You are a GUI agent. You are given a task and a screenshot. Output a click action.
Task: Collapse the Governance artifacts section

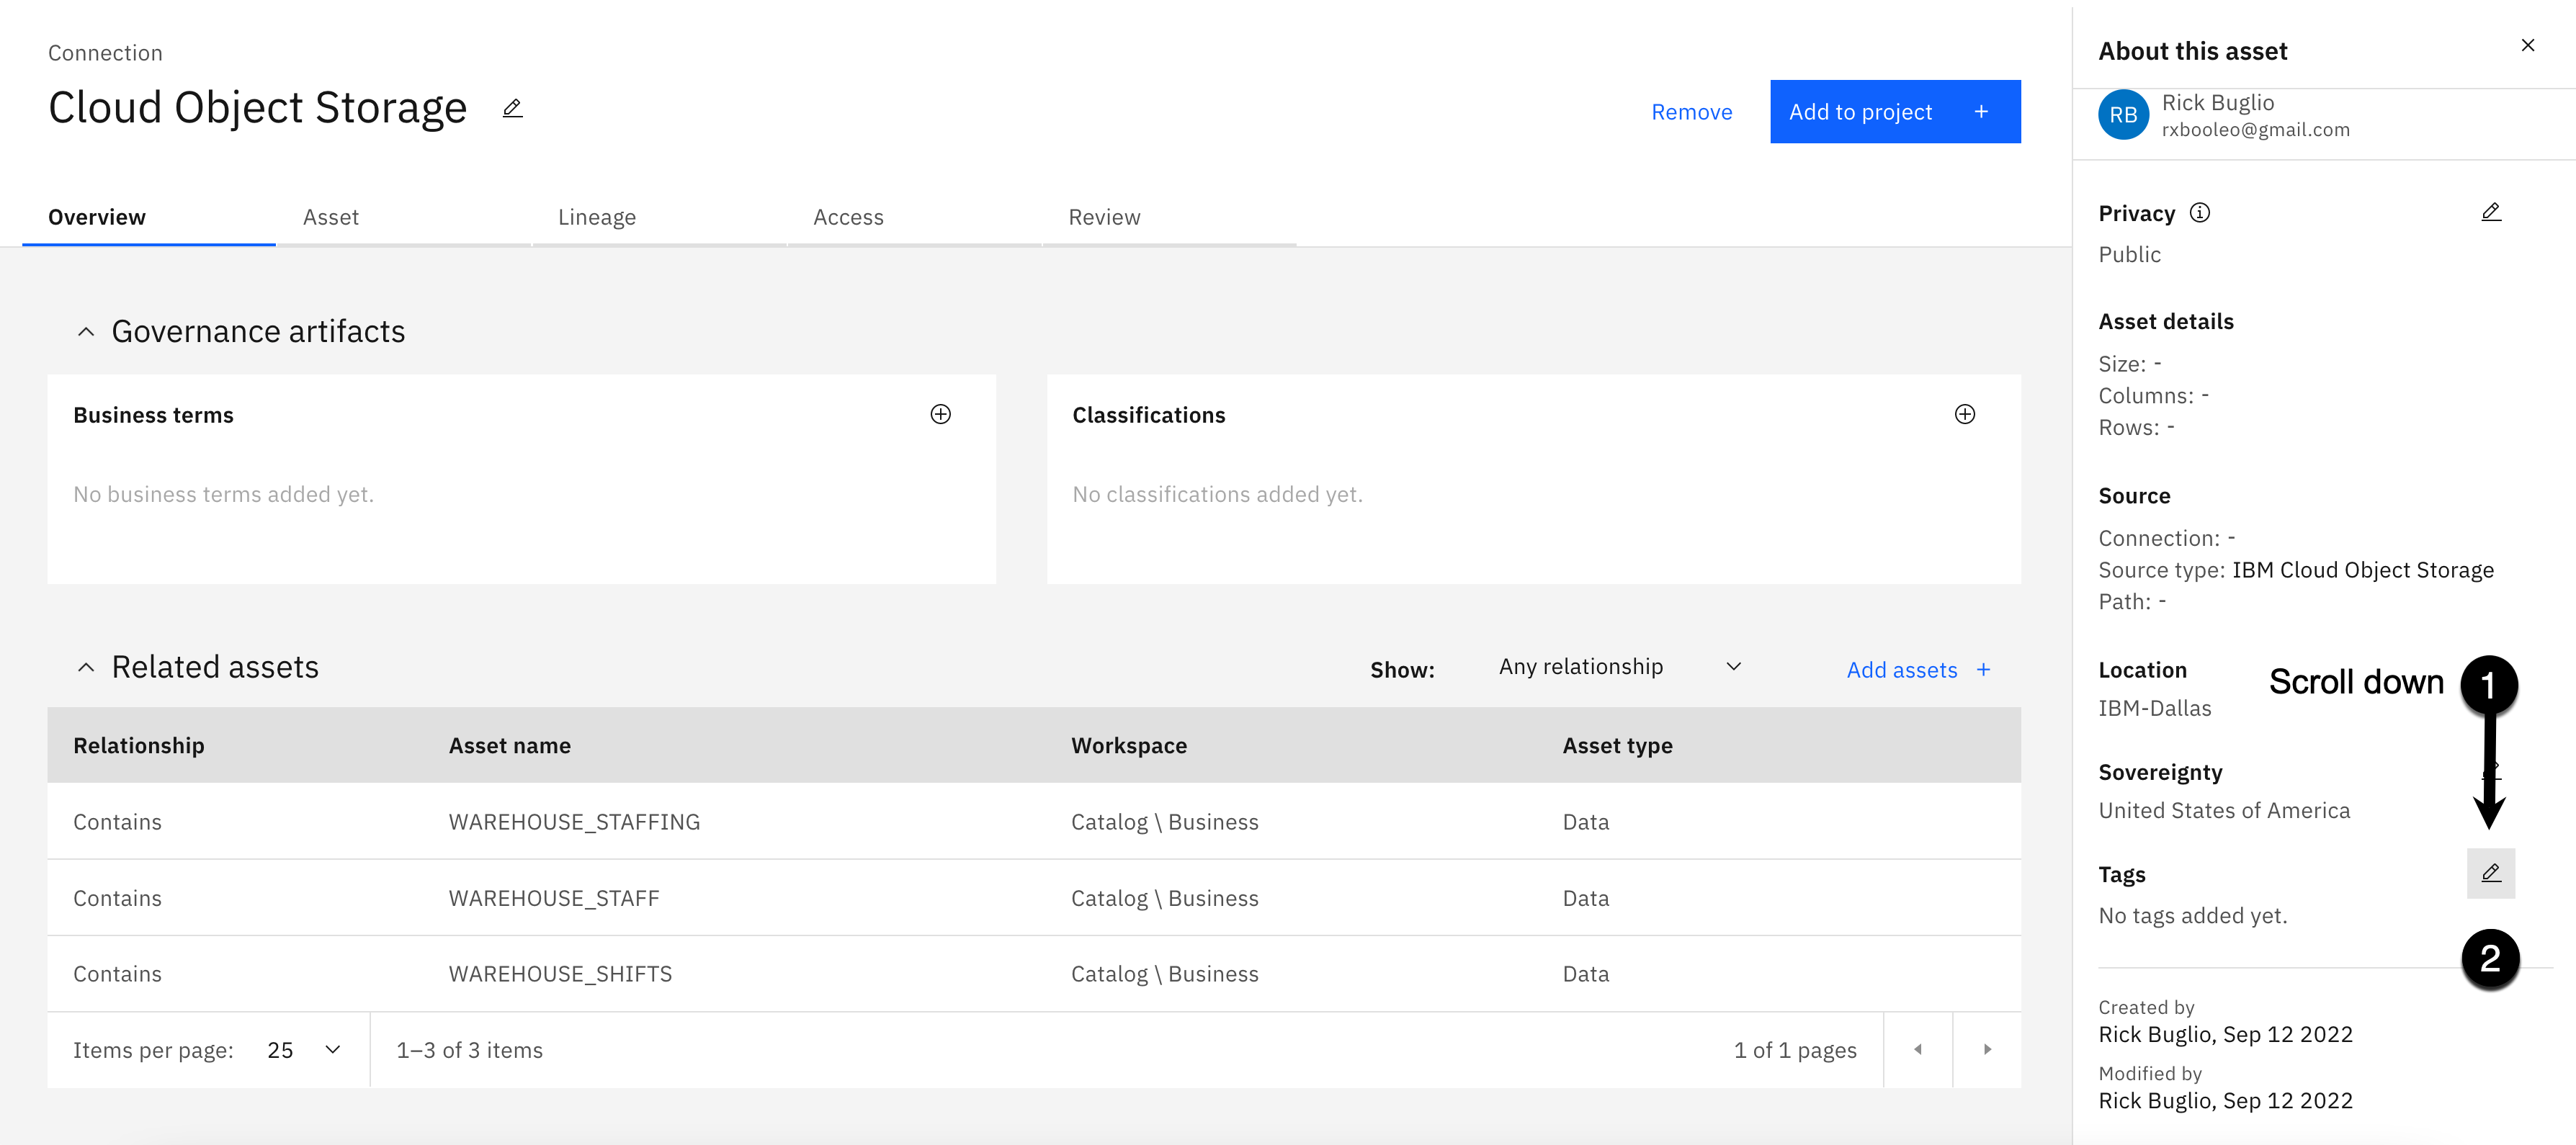point(86,331)
